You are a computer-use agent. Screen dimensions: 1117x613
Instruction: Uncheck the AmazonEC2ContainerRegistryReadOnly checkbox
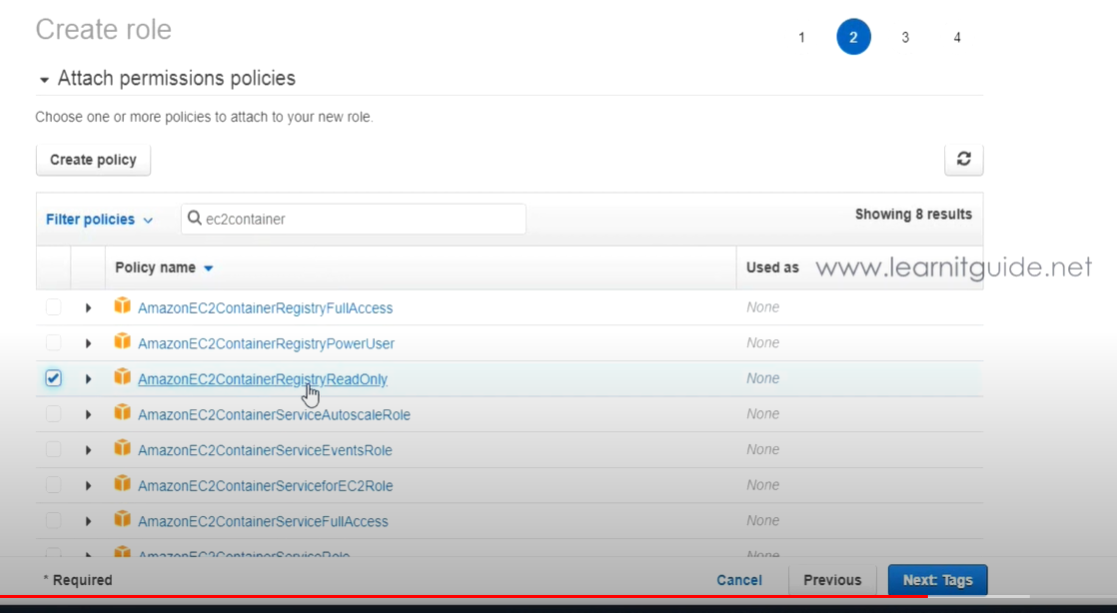53,378
